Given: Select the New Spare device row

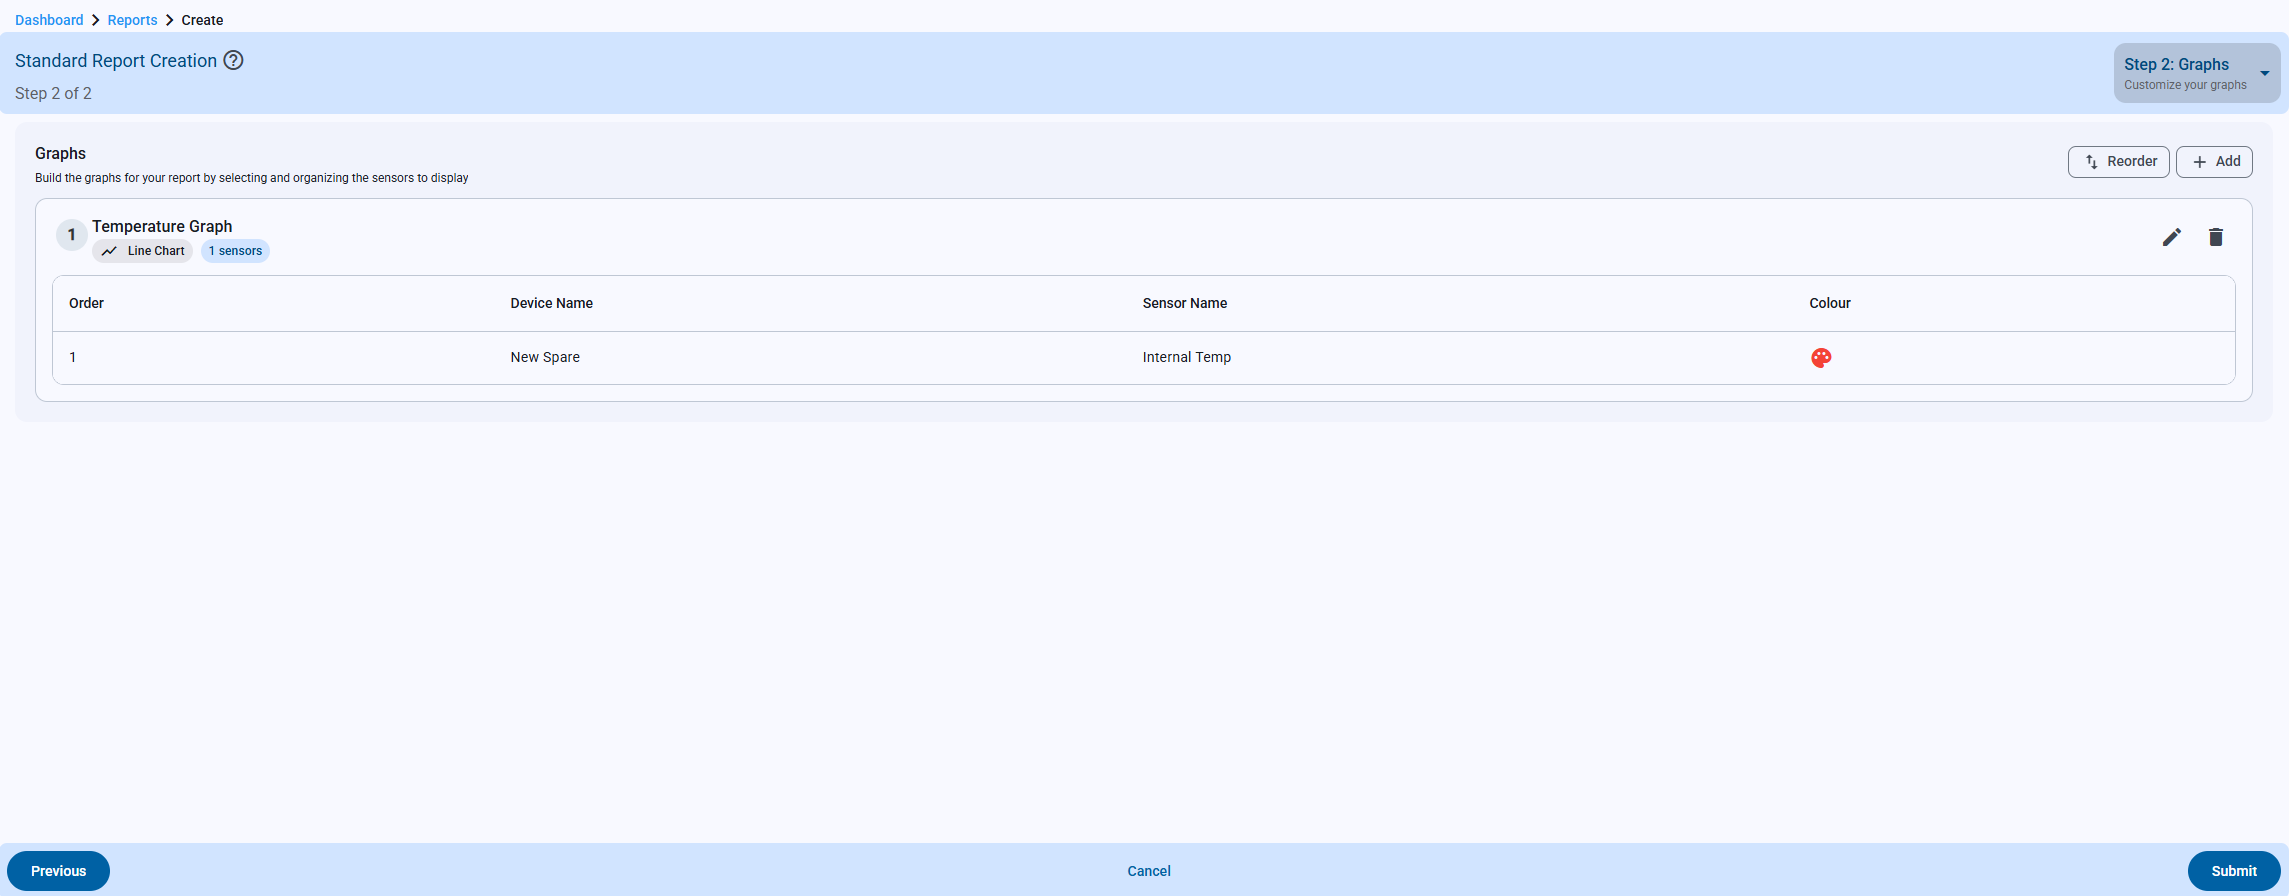Looking at the screenshot, I should click(x=545, y=357).
